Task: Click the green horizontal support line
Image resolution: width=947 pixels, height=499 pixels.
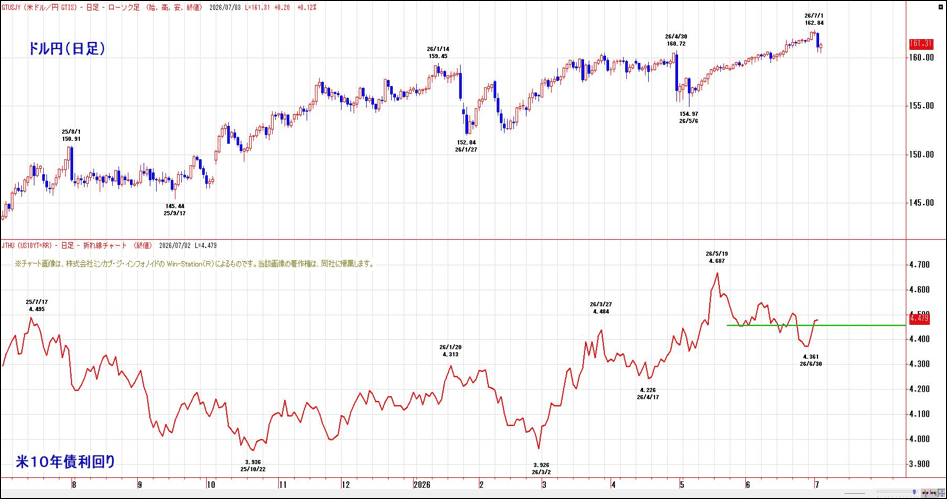Action: 815,326
